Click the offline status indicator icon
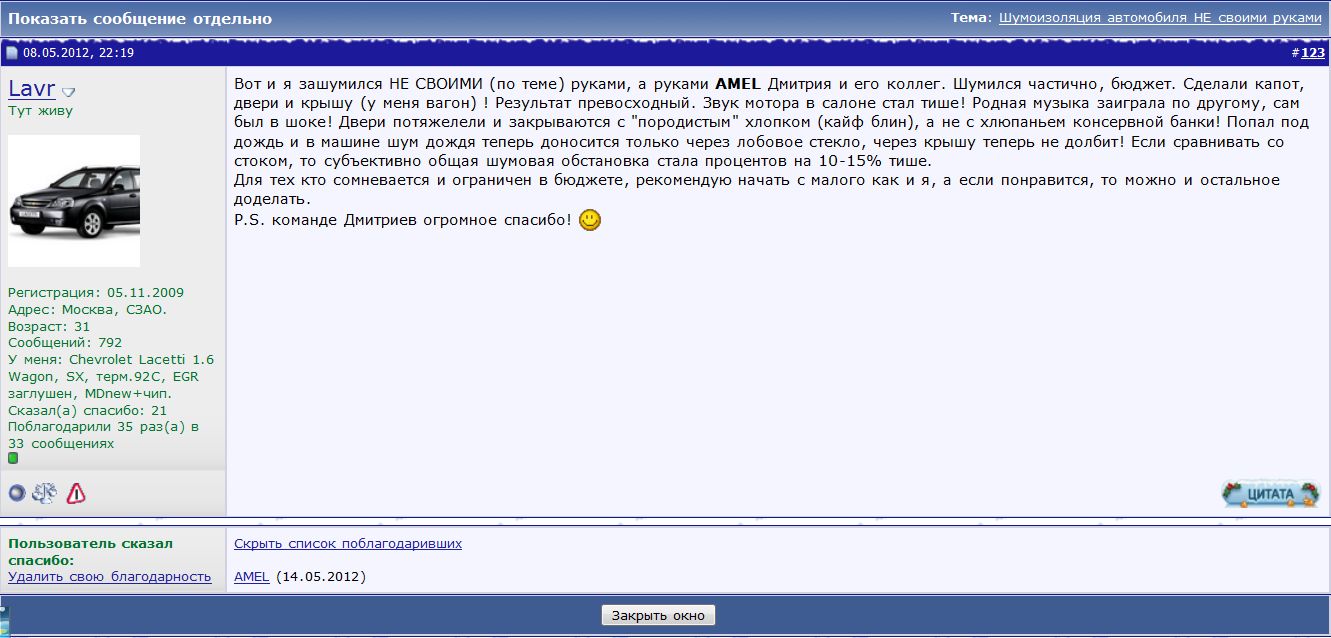The image size is (1331, 638). point(16,493)
